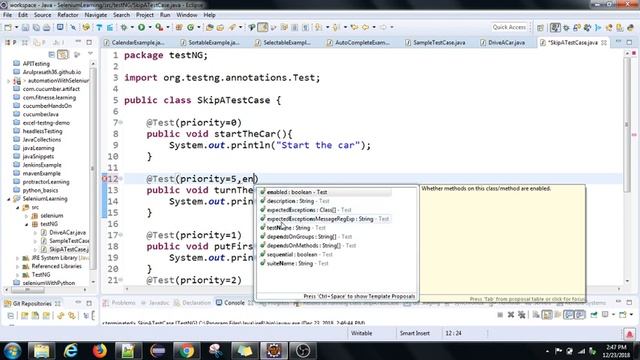Click the Print toolbar icon

click(47, 27)
